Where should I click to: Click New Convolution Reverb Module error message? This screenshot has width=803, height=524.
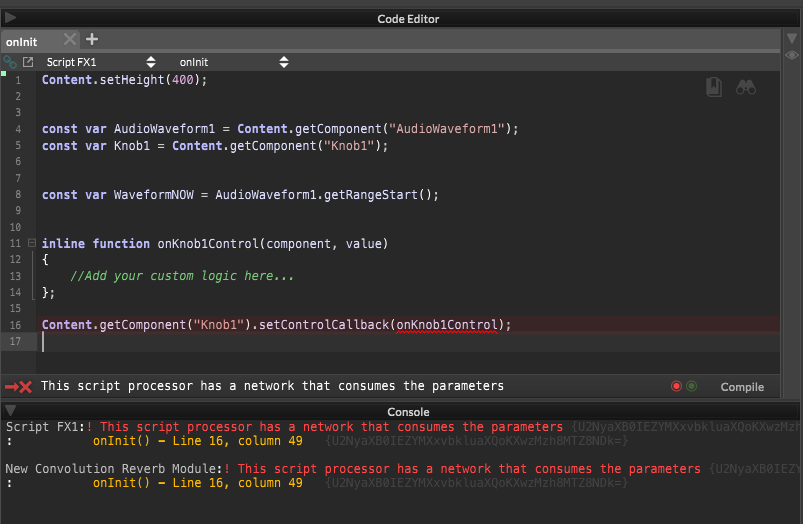(469, 469)
